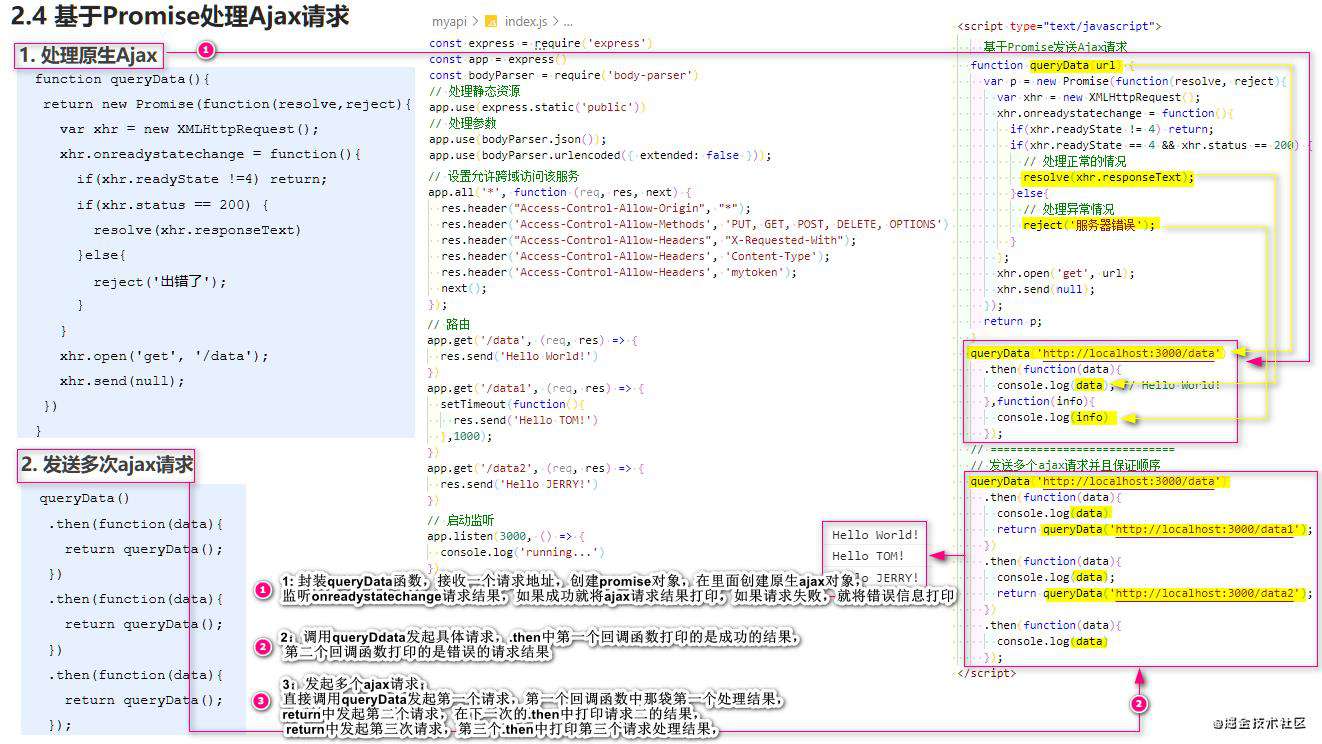1322x744 pixels.
Task: Click line "app.all('*', function (req, res, next) {"
Action: (561, 192)
